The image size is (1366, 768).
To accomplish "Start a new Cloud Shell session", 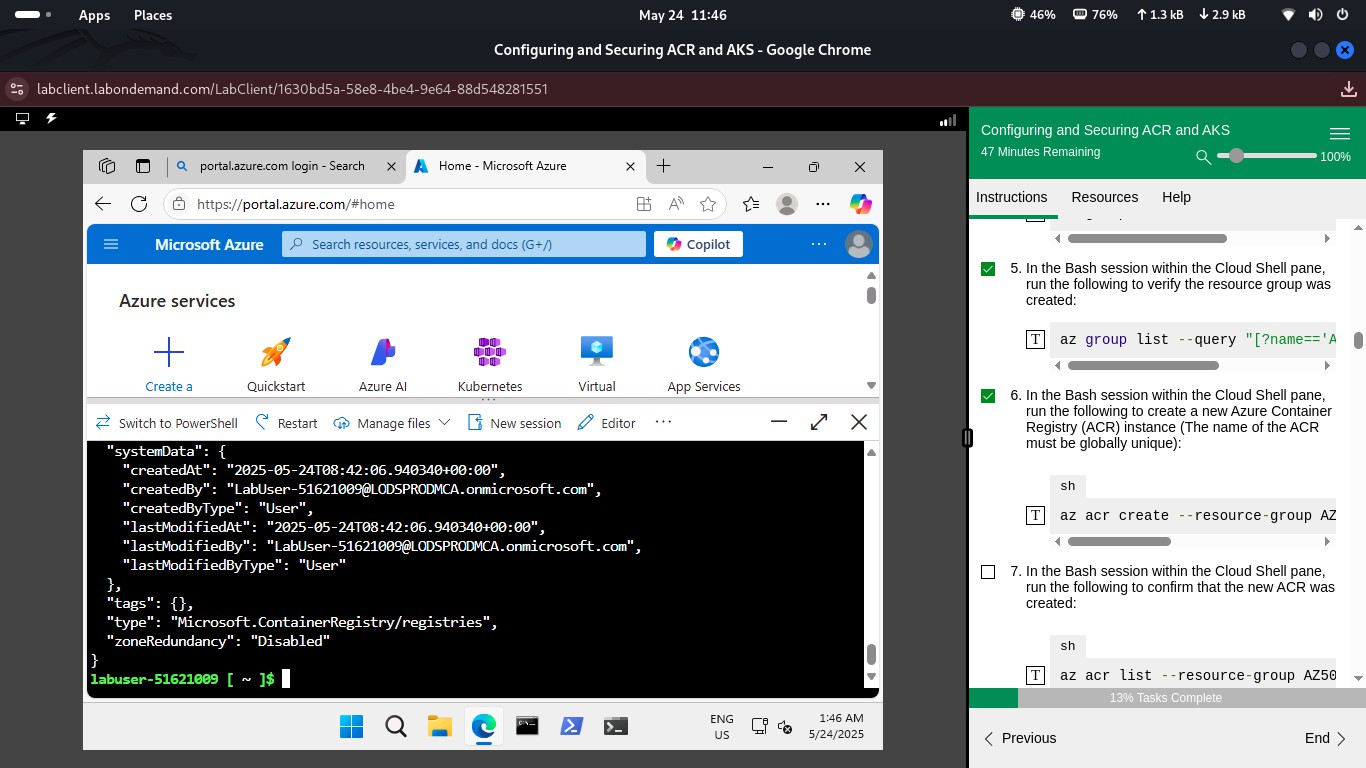I will [x=514, y=422].
